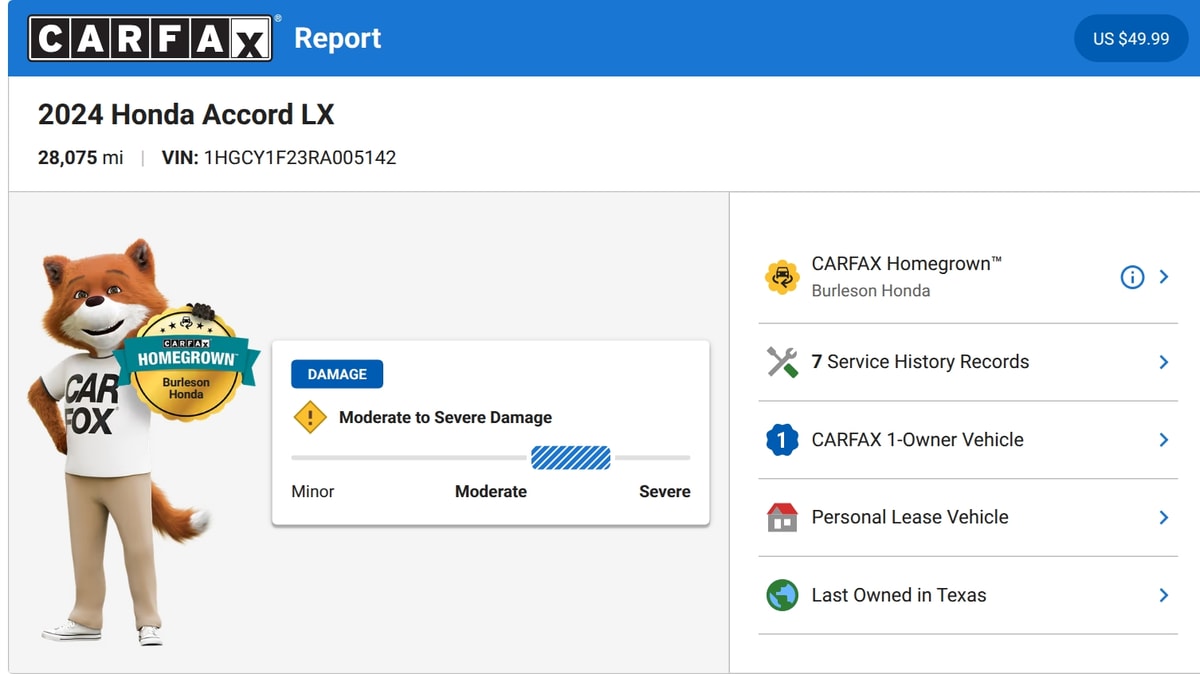Image resolution: width=1200 pixels, height=674 pixels.
Task: Click the Severe severity label
Action: [x=665, y=491]
